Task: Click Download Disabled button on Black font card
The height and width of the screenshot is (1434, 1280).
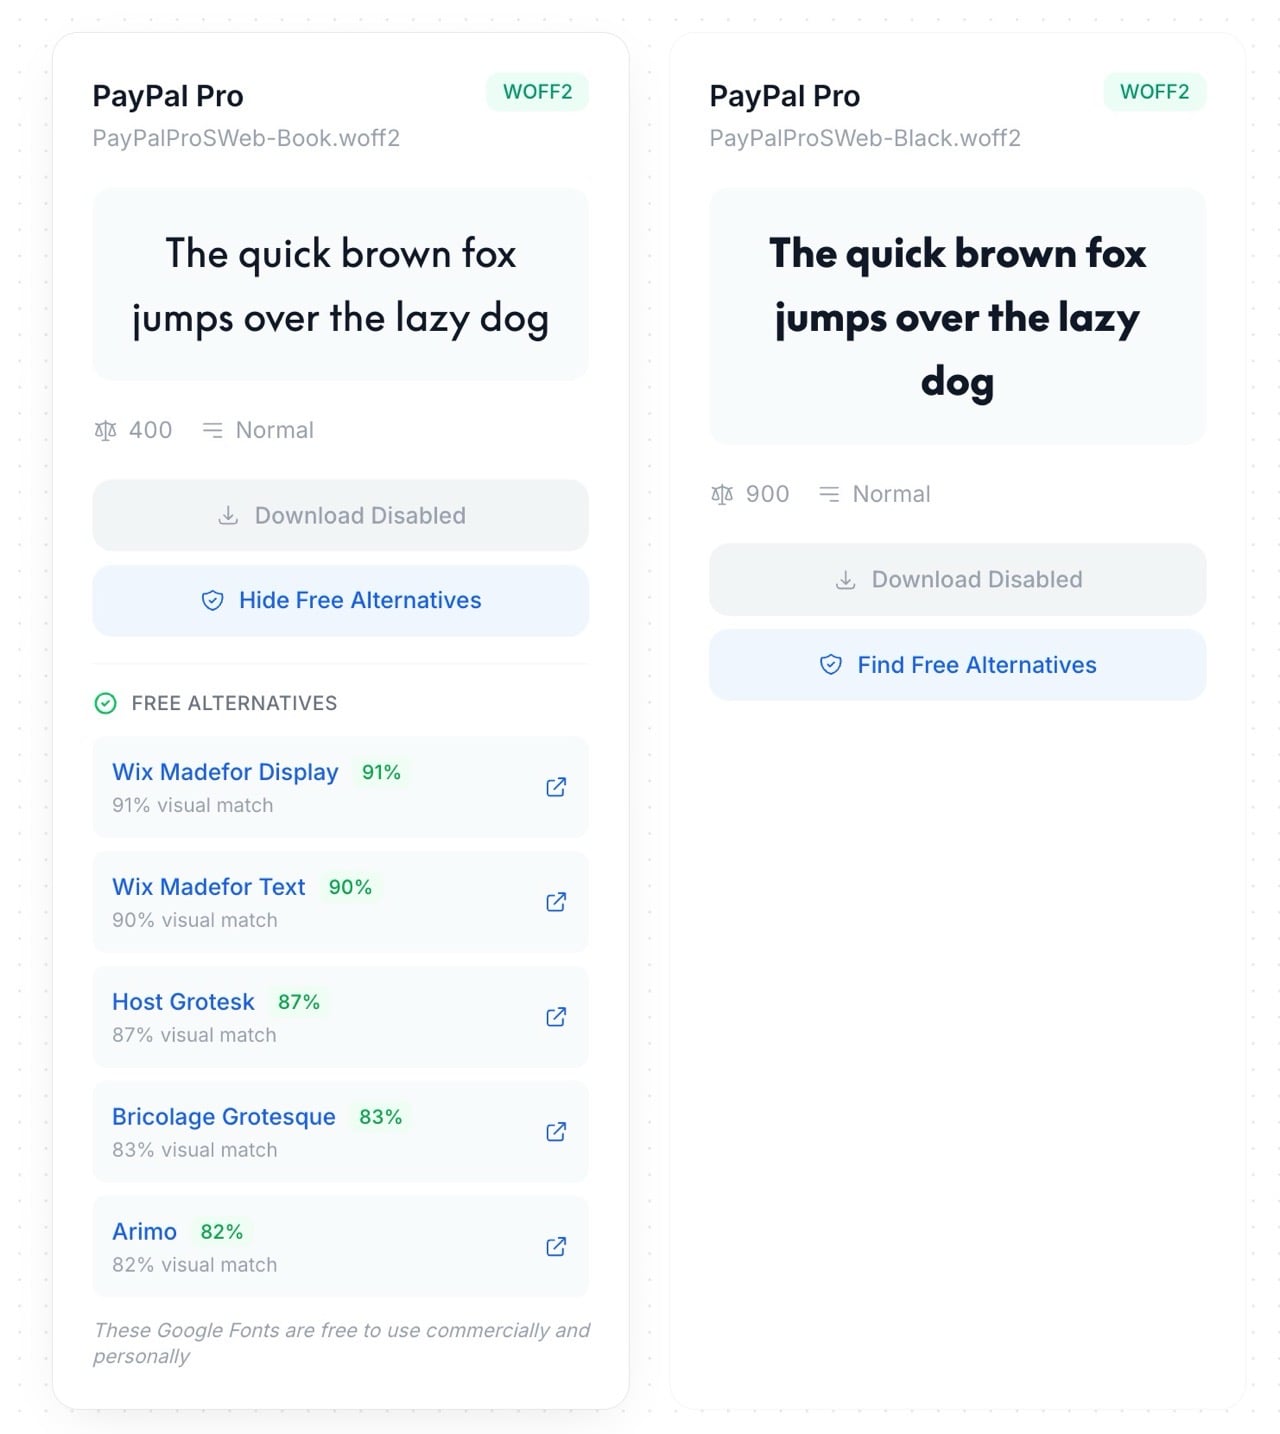Action: pos(957,580)
